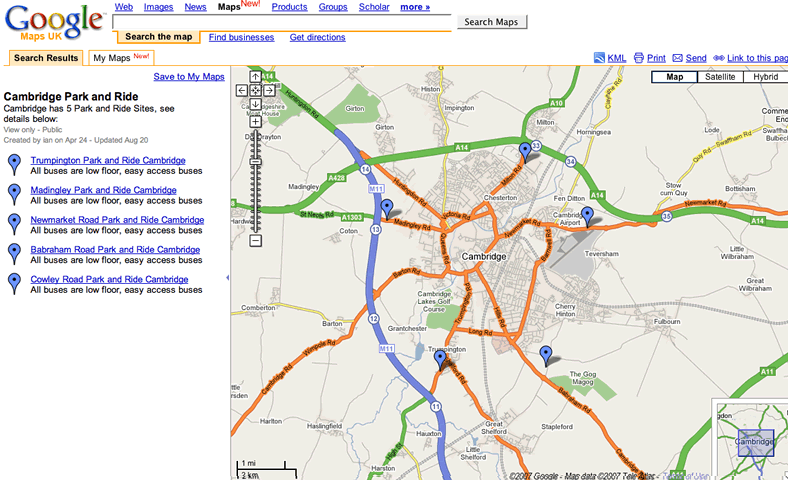Click the map marker at Trumpington

pos(440,360)
